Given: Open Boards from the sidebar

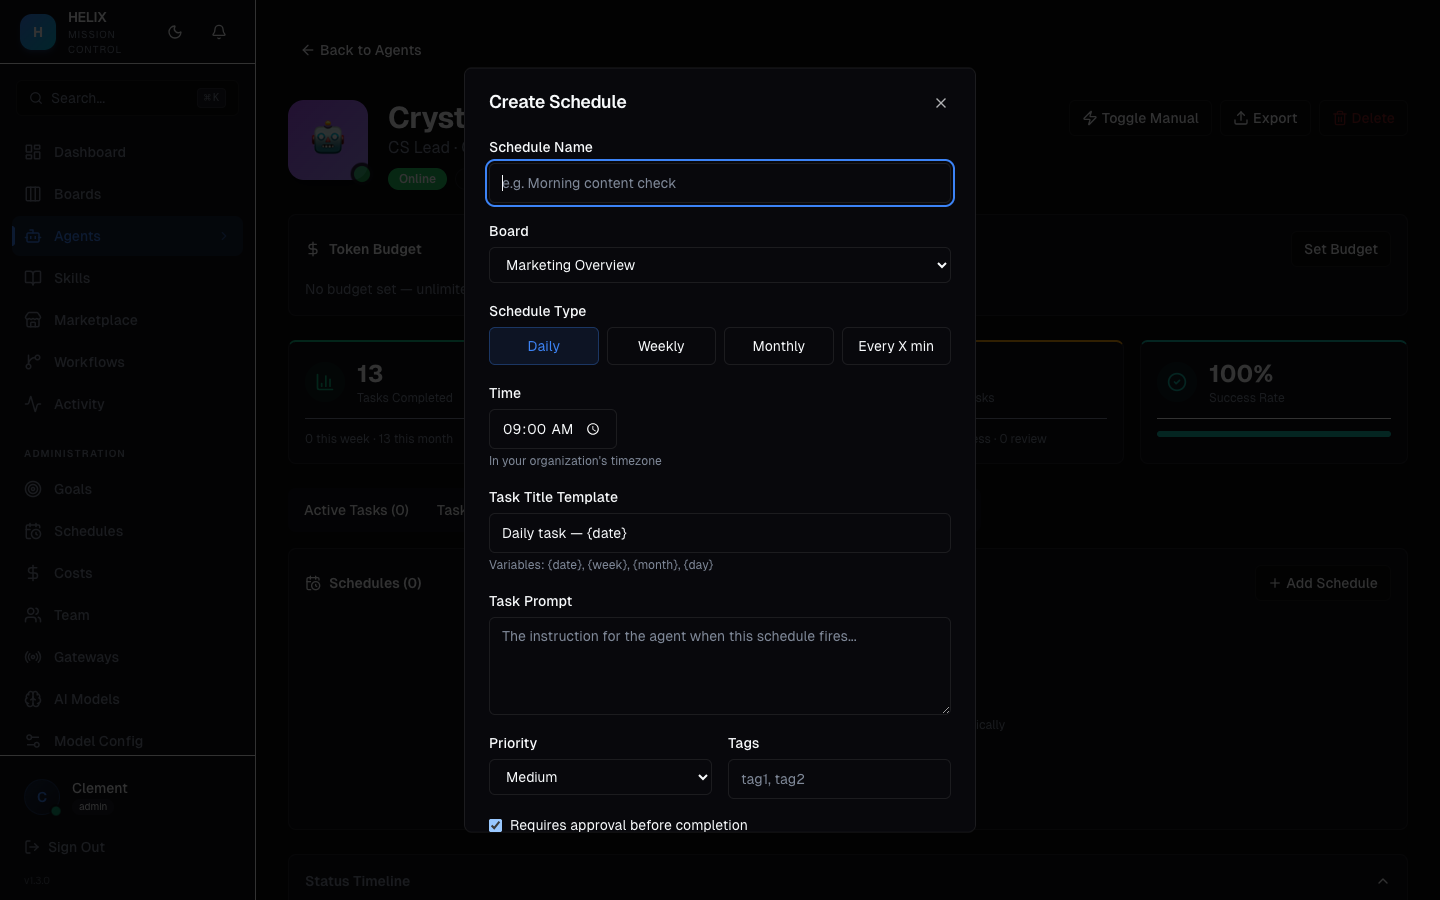Looking at the screenshot, I should 127,194.
